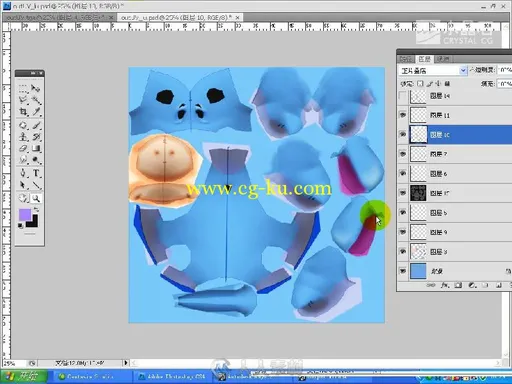The height and width of the screenshot is (384, 512).
Task: Hide the black-thumbnail layer eye icon
Action: [x=403, y=193]
